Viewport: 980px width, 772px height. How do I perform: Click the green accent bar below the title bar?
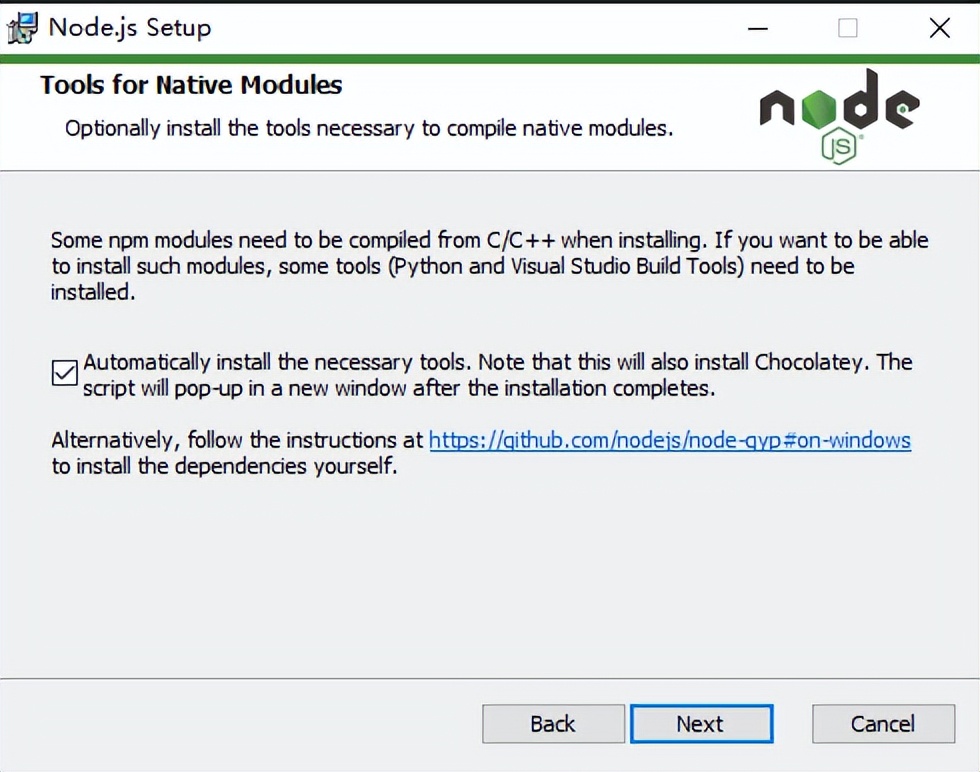490,59
